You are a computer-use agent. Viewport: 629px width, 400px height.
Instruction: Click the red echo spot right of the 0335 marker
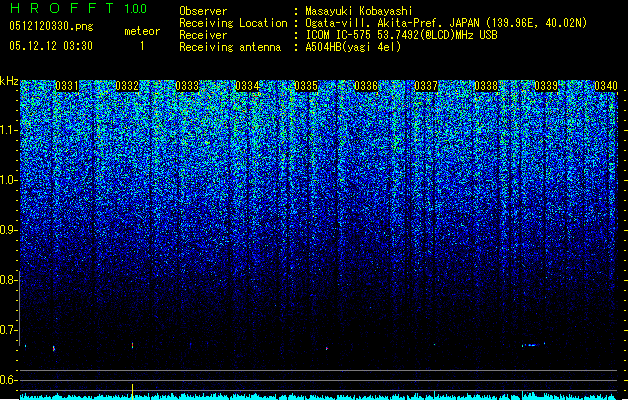pos(327,348)
